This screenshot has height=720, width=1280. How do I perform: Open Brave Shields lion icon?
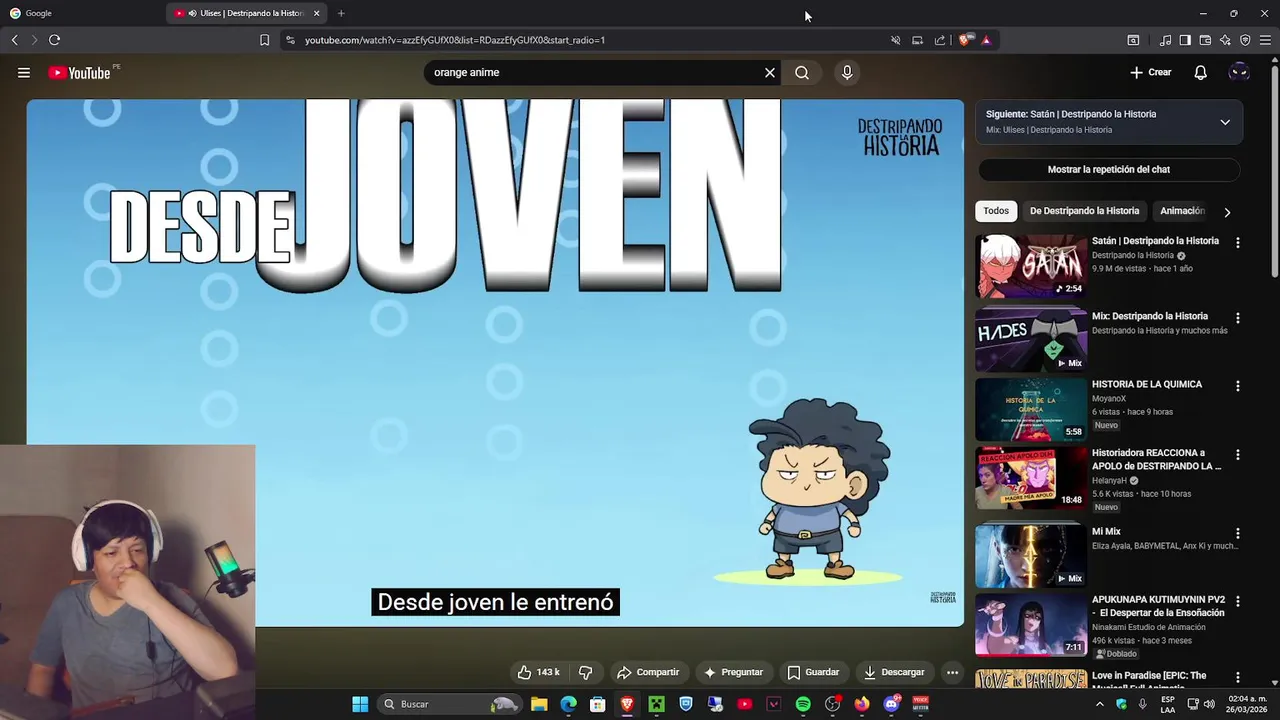(964, 40)
